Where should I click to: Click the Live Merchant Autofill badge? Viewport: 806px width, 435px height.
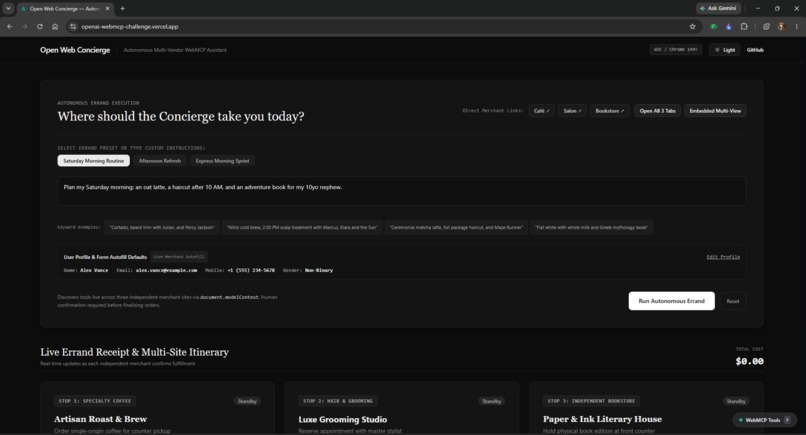[x=179, y=257]
